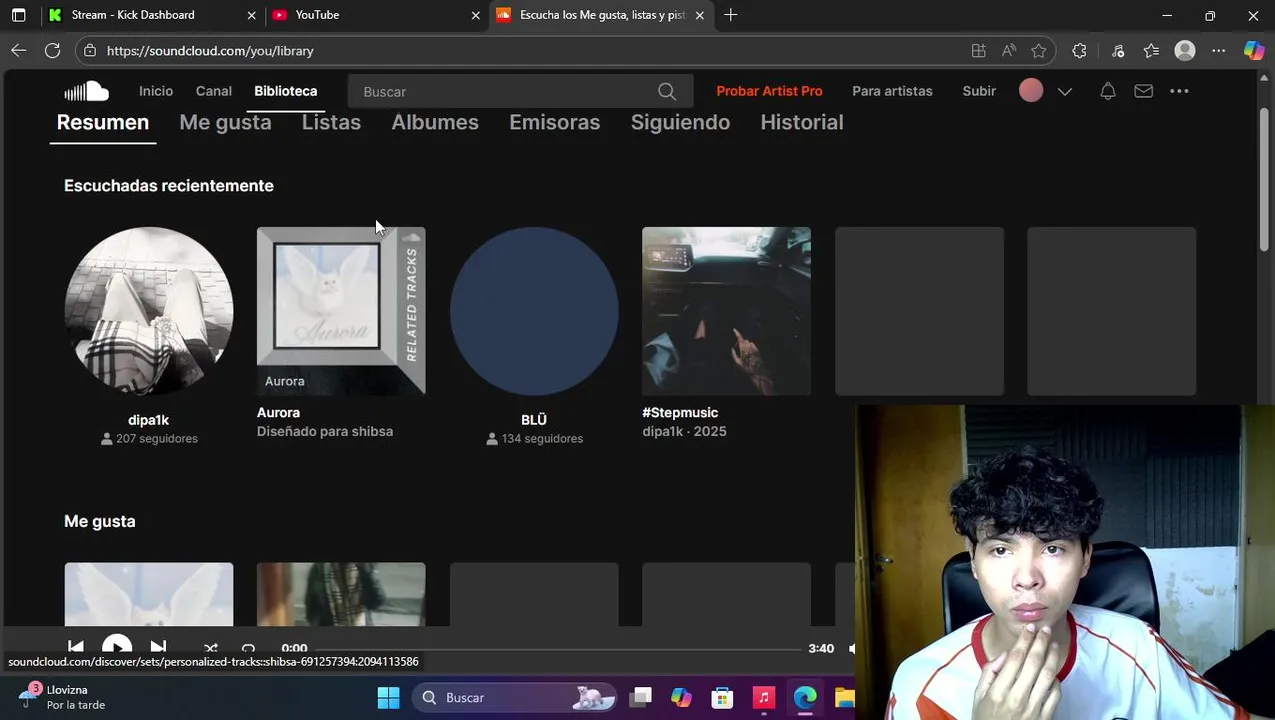
Task: Open Microsoft Store from taskbar
Action: [722, 697]
